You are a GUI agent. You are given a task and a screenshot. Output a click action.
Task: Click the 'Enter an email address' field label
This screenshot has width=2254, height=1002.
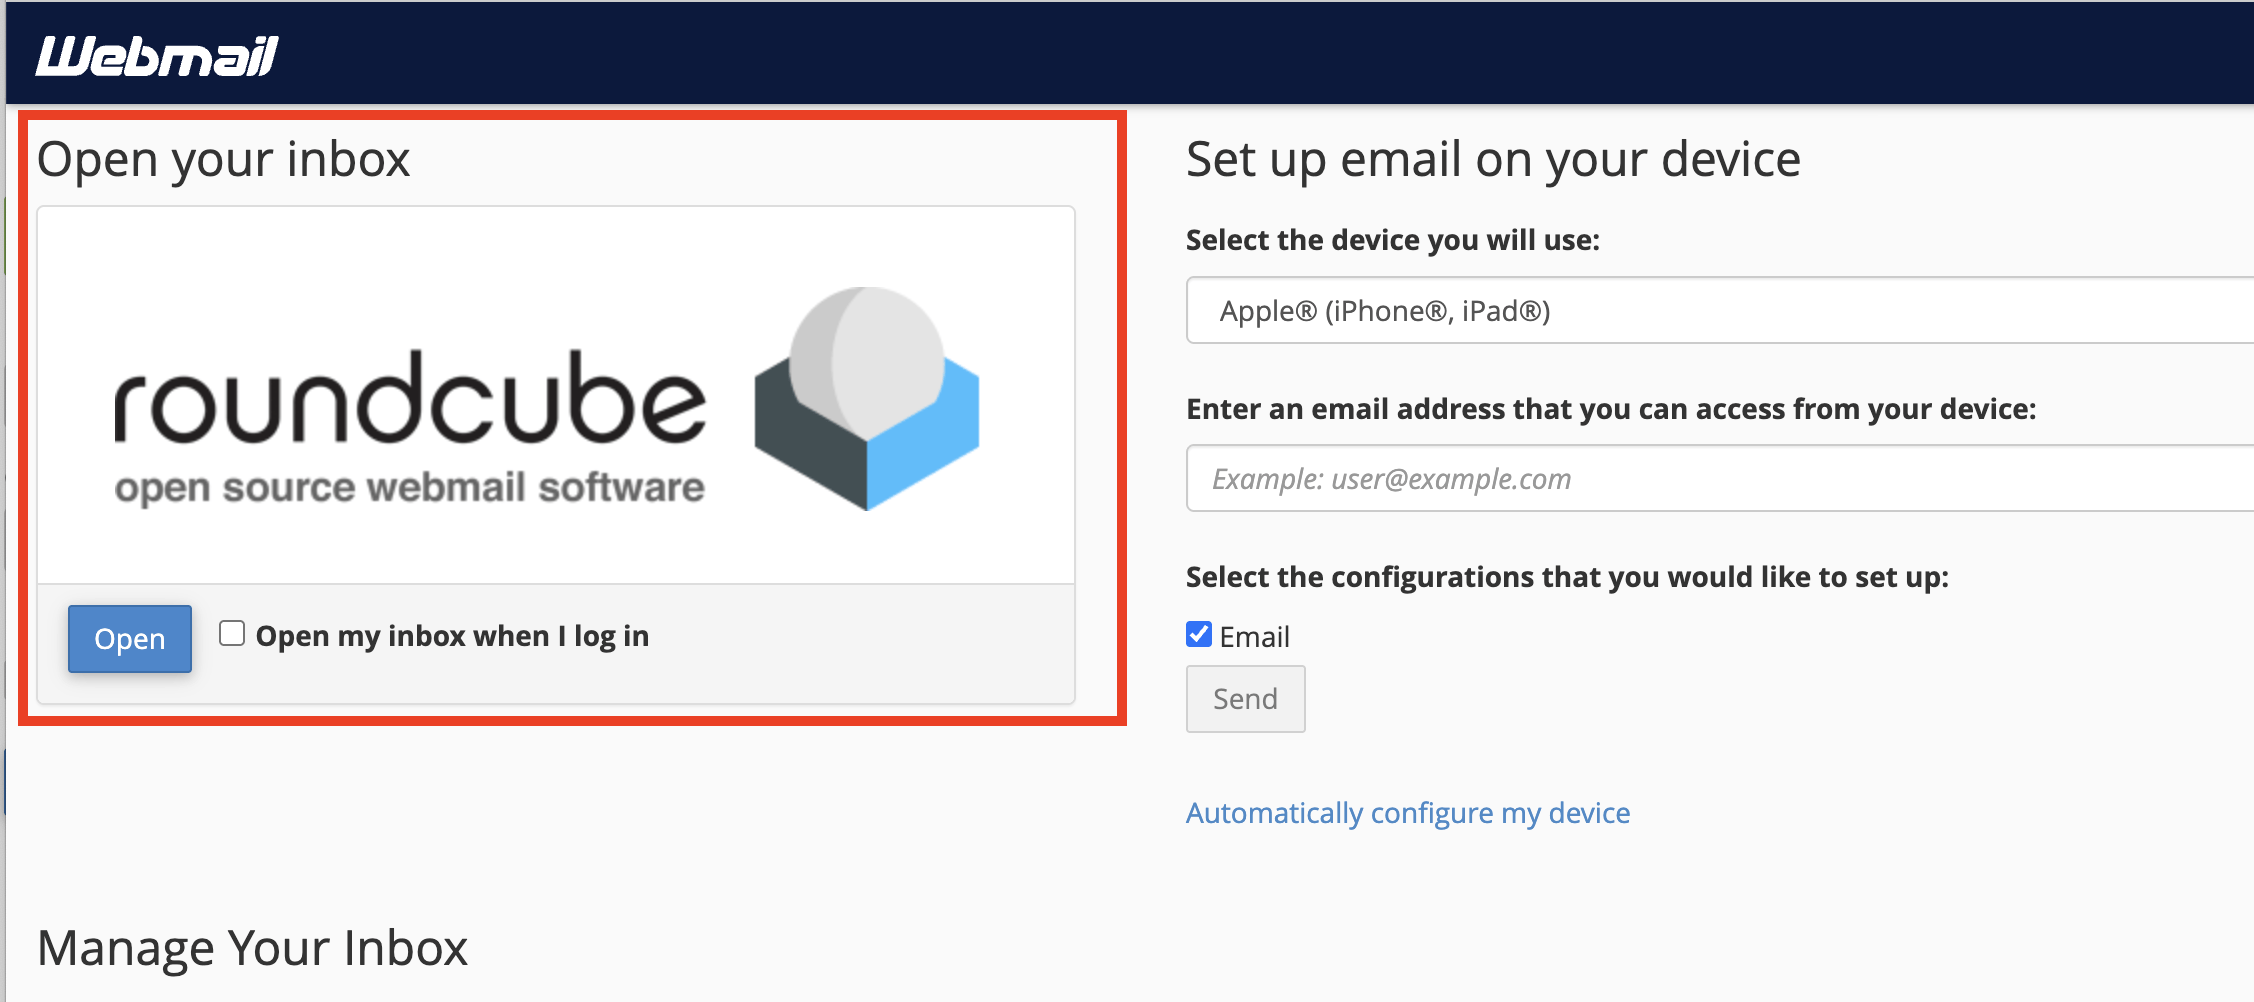[x=1610, y=409]
